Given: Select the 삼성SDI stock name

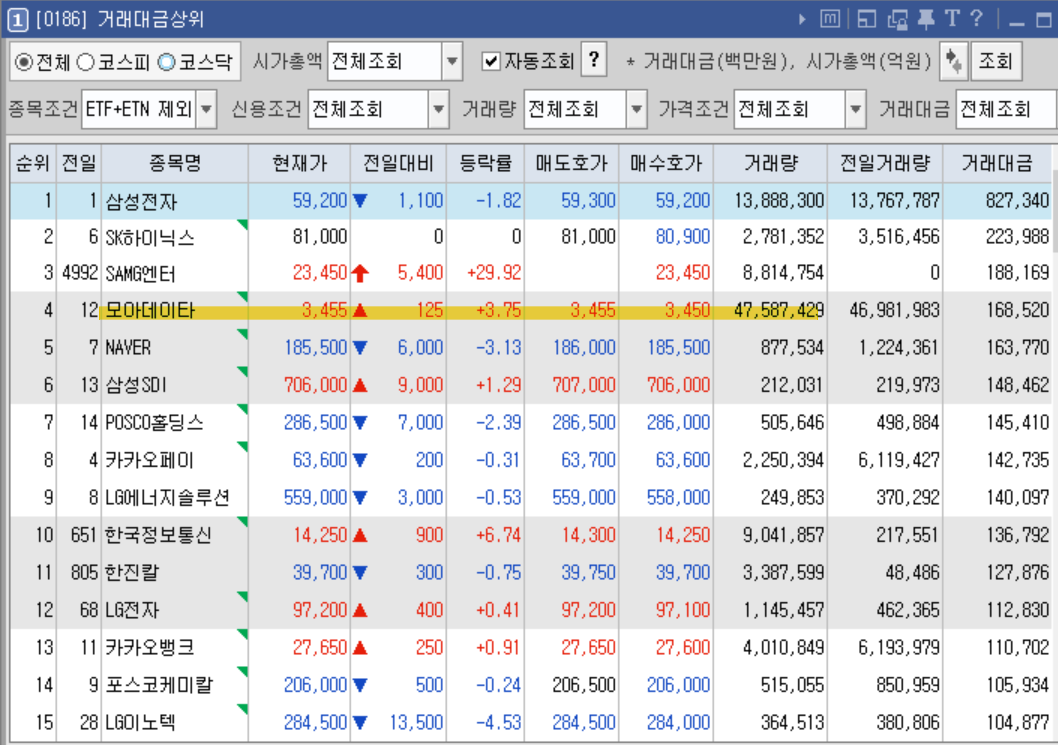Looking at the screenshot, I should 136,385.
